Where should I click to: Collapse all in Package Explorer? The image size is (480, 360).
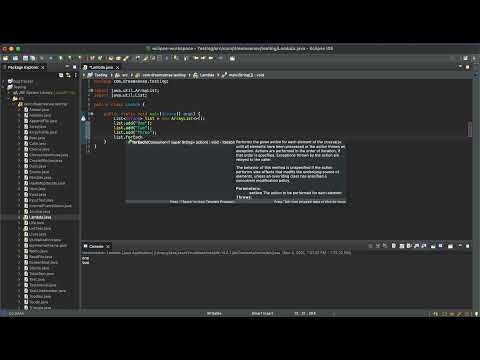(61, 75)
